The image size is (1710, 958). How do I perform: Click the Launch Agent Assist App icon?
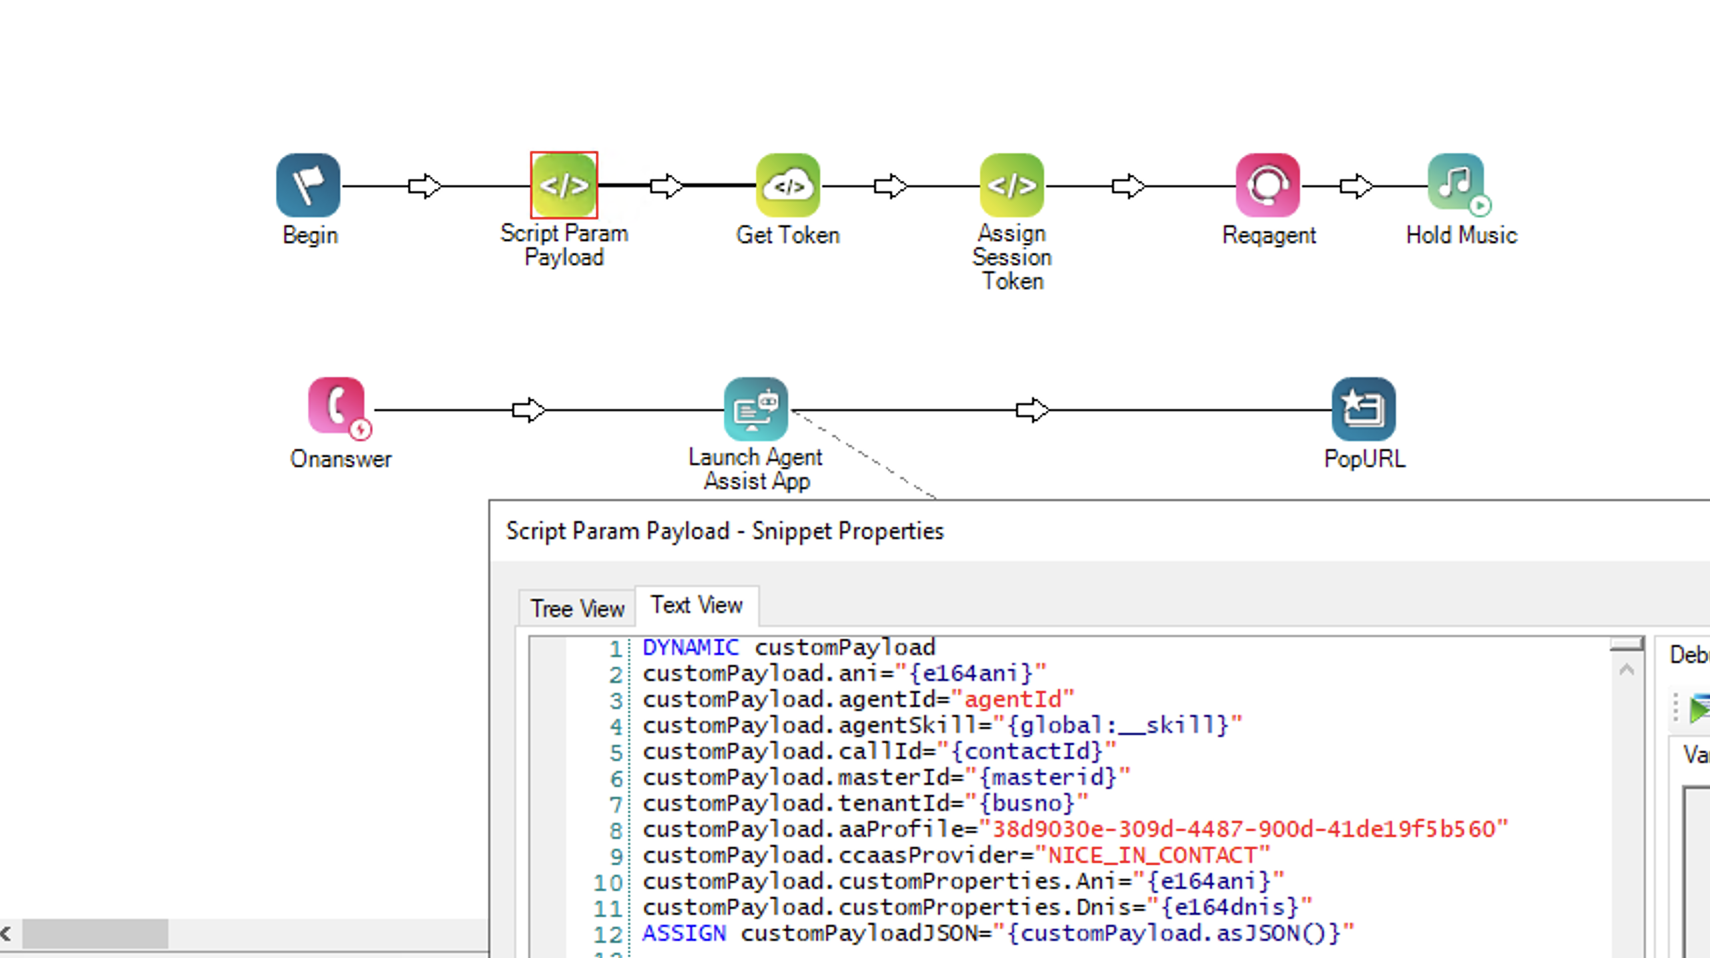click(755, 409)
